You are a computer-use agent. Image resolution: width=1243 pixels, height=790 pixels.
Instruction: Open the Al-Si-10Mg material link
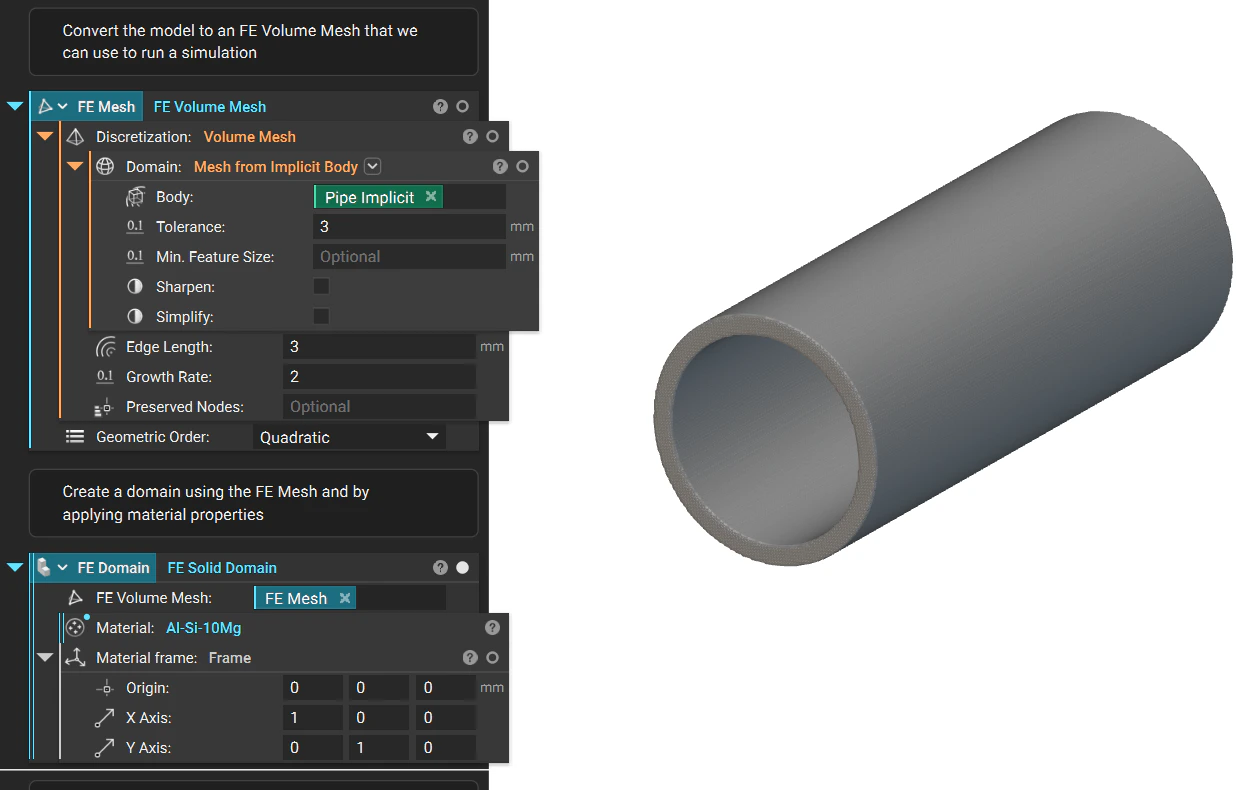click(x=204, y=628)
